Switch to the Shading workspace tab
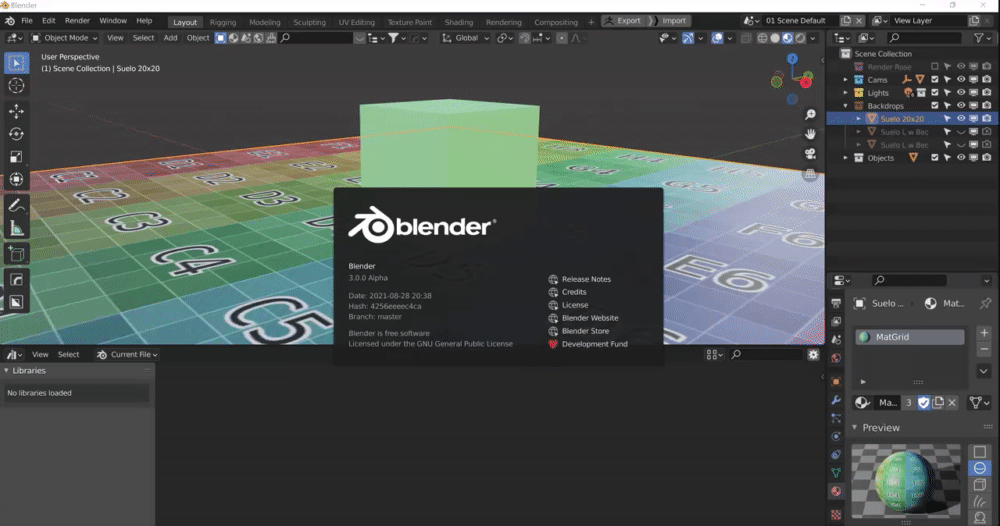 point(459,22)
